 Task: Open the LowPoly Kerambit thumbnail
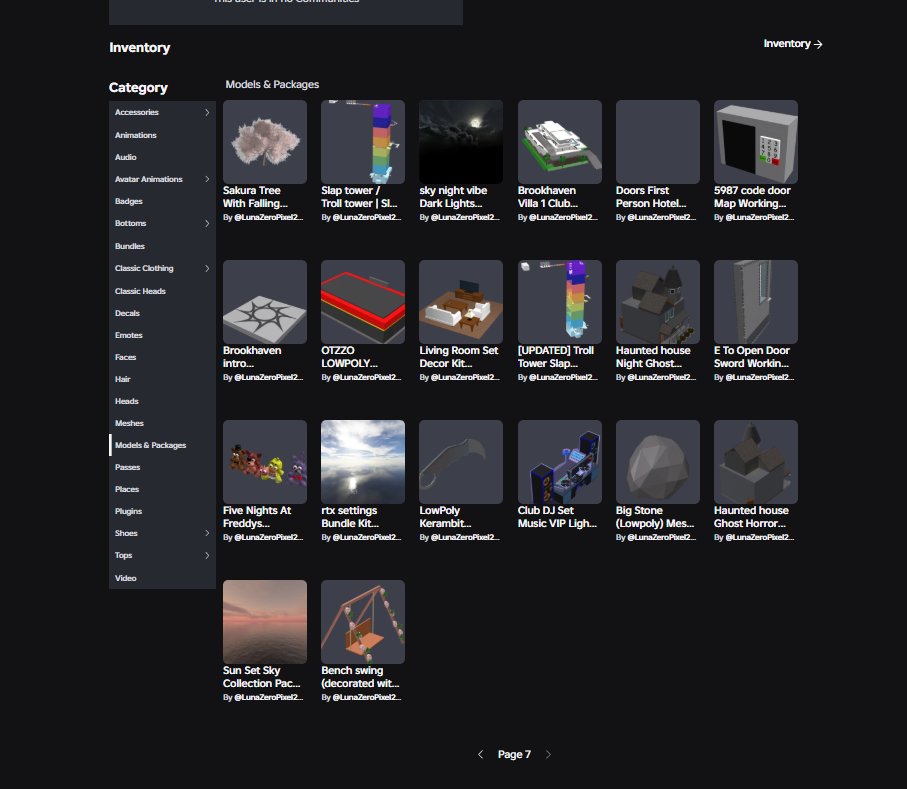(x=461, y=462)
